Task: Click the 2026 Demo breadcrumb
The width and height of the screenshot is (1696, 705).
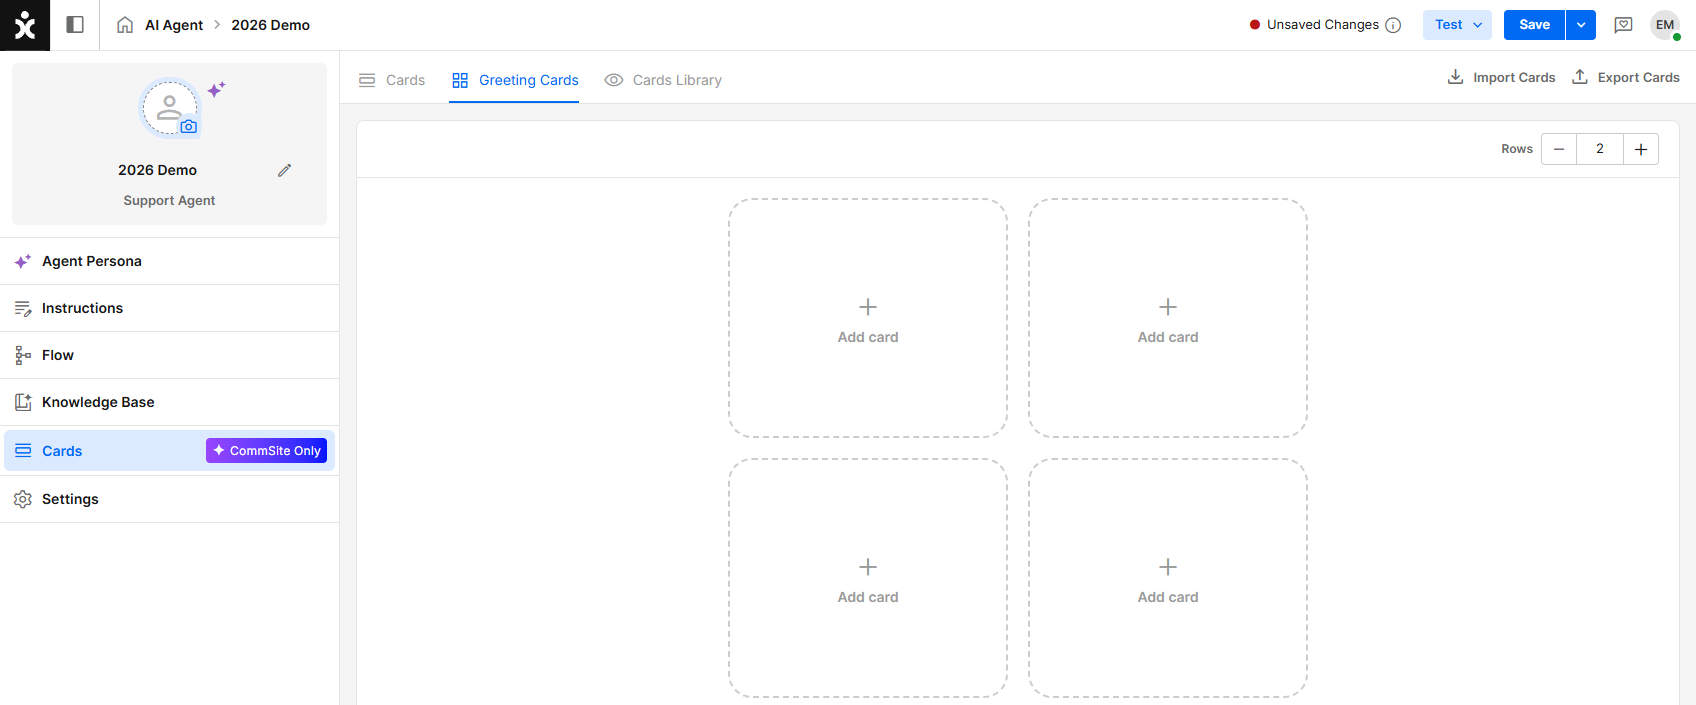Action: (271, 25)
